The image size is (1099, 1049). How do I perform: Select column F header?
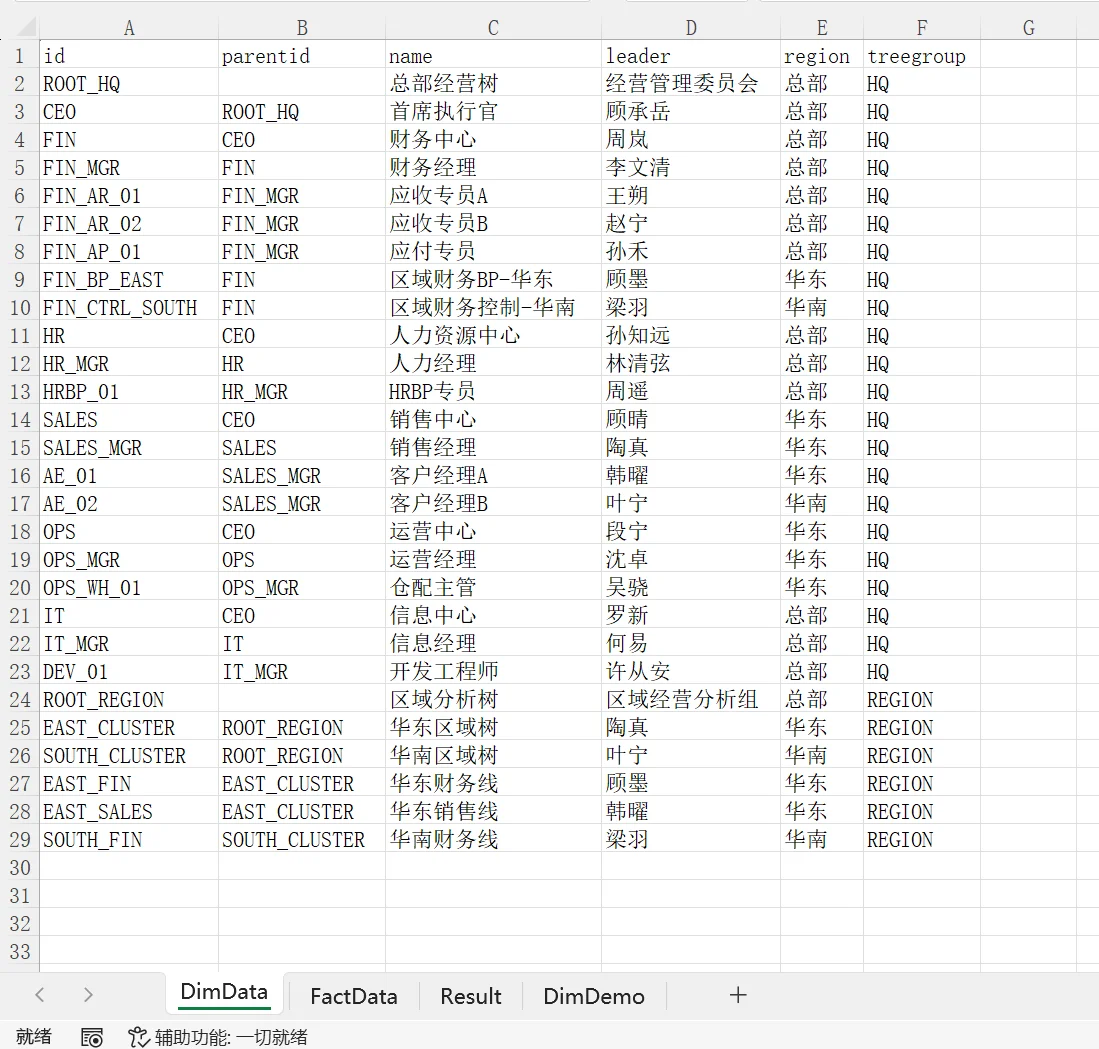(922, 28)
